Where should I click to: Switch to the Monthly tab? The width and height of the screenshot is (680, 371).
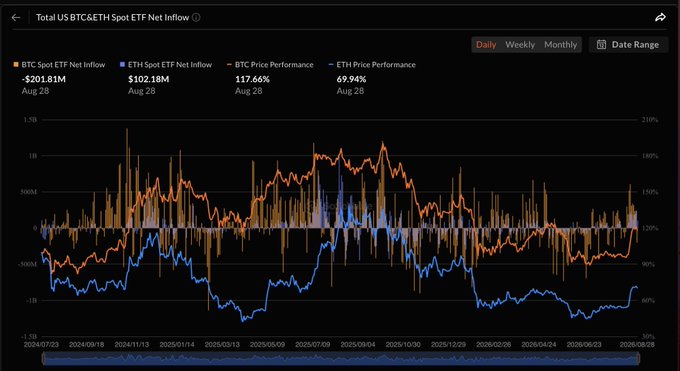560,44
